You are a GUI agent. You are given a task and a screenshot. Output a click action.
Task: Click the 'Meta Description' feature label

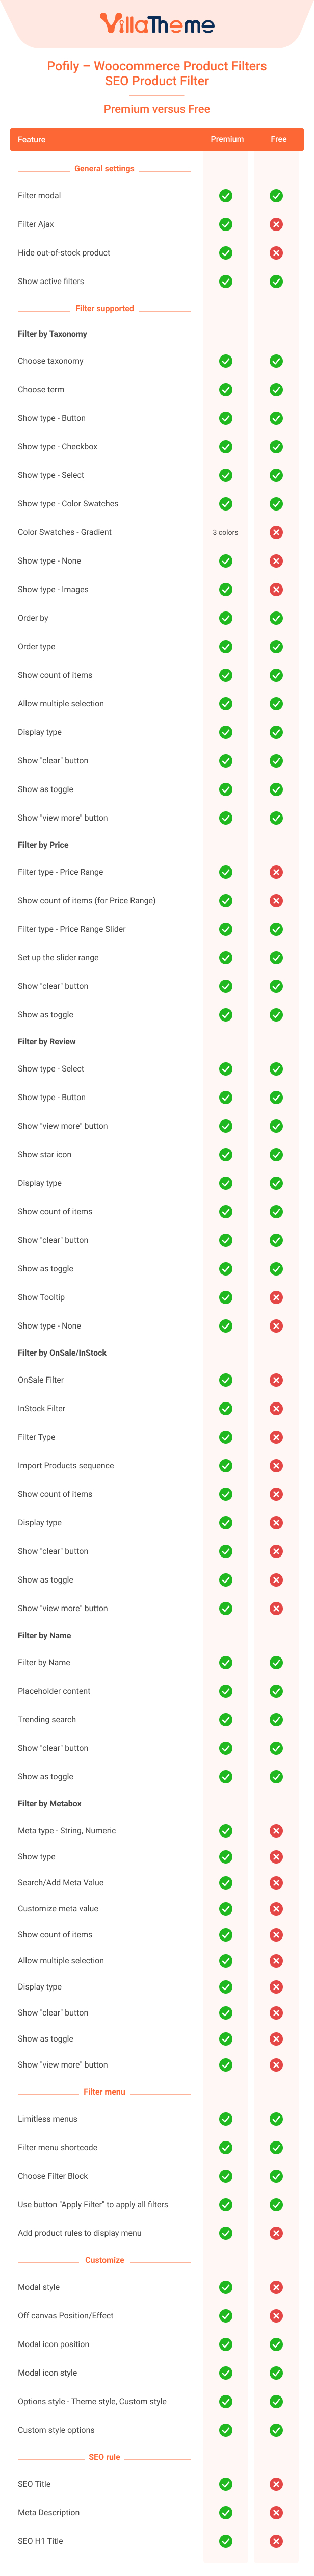48,2512
